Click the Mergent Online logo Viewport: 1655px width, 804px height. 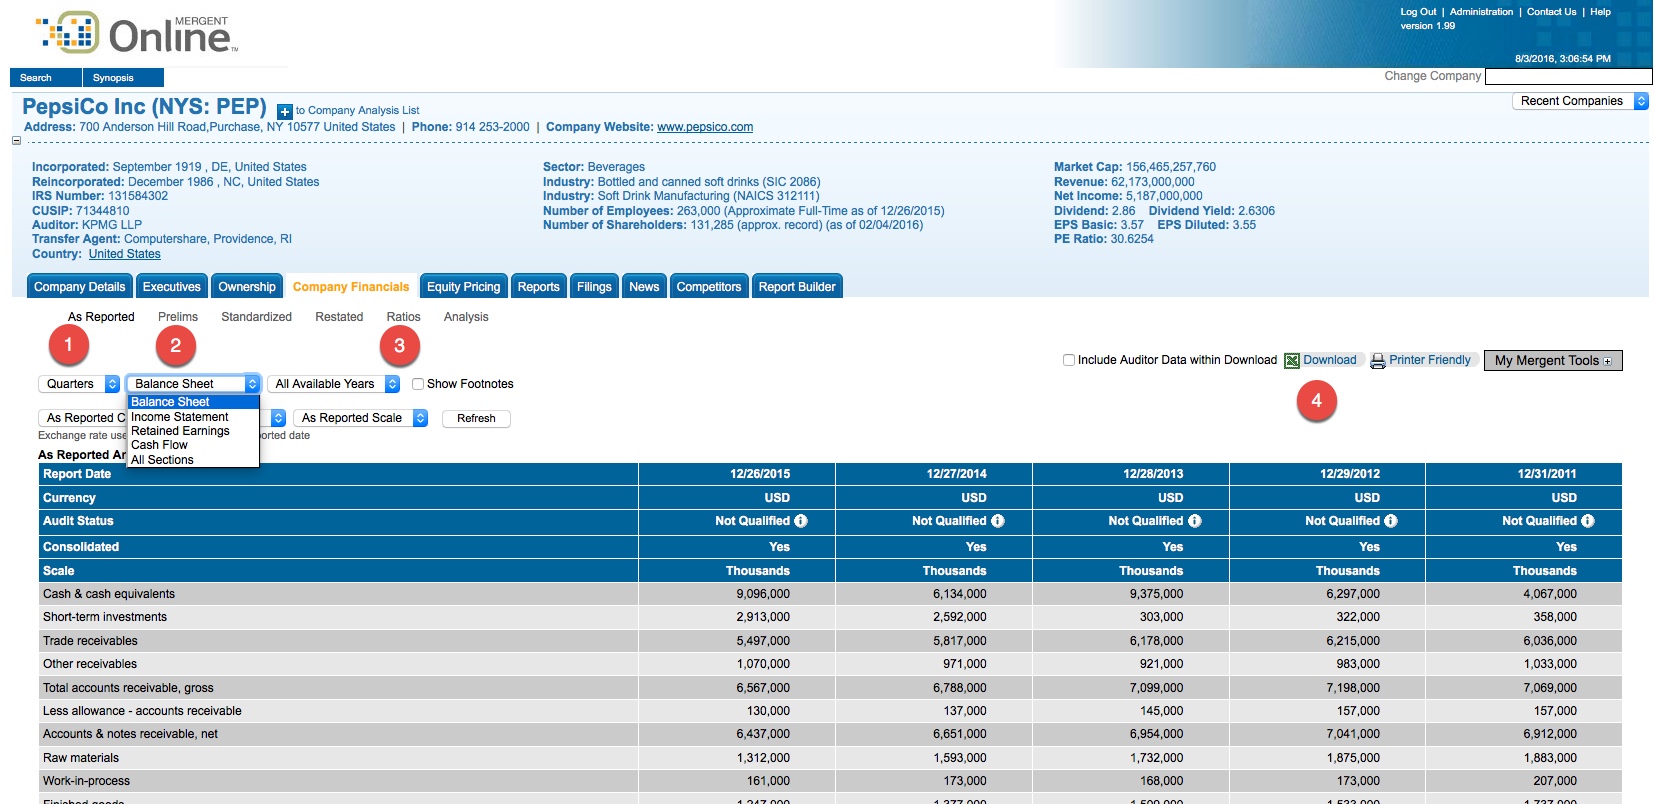[138, 34]
